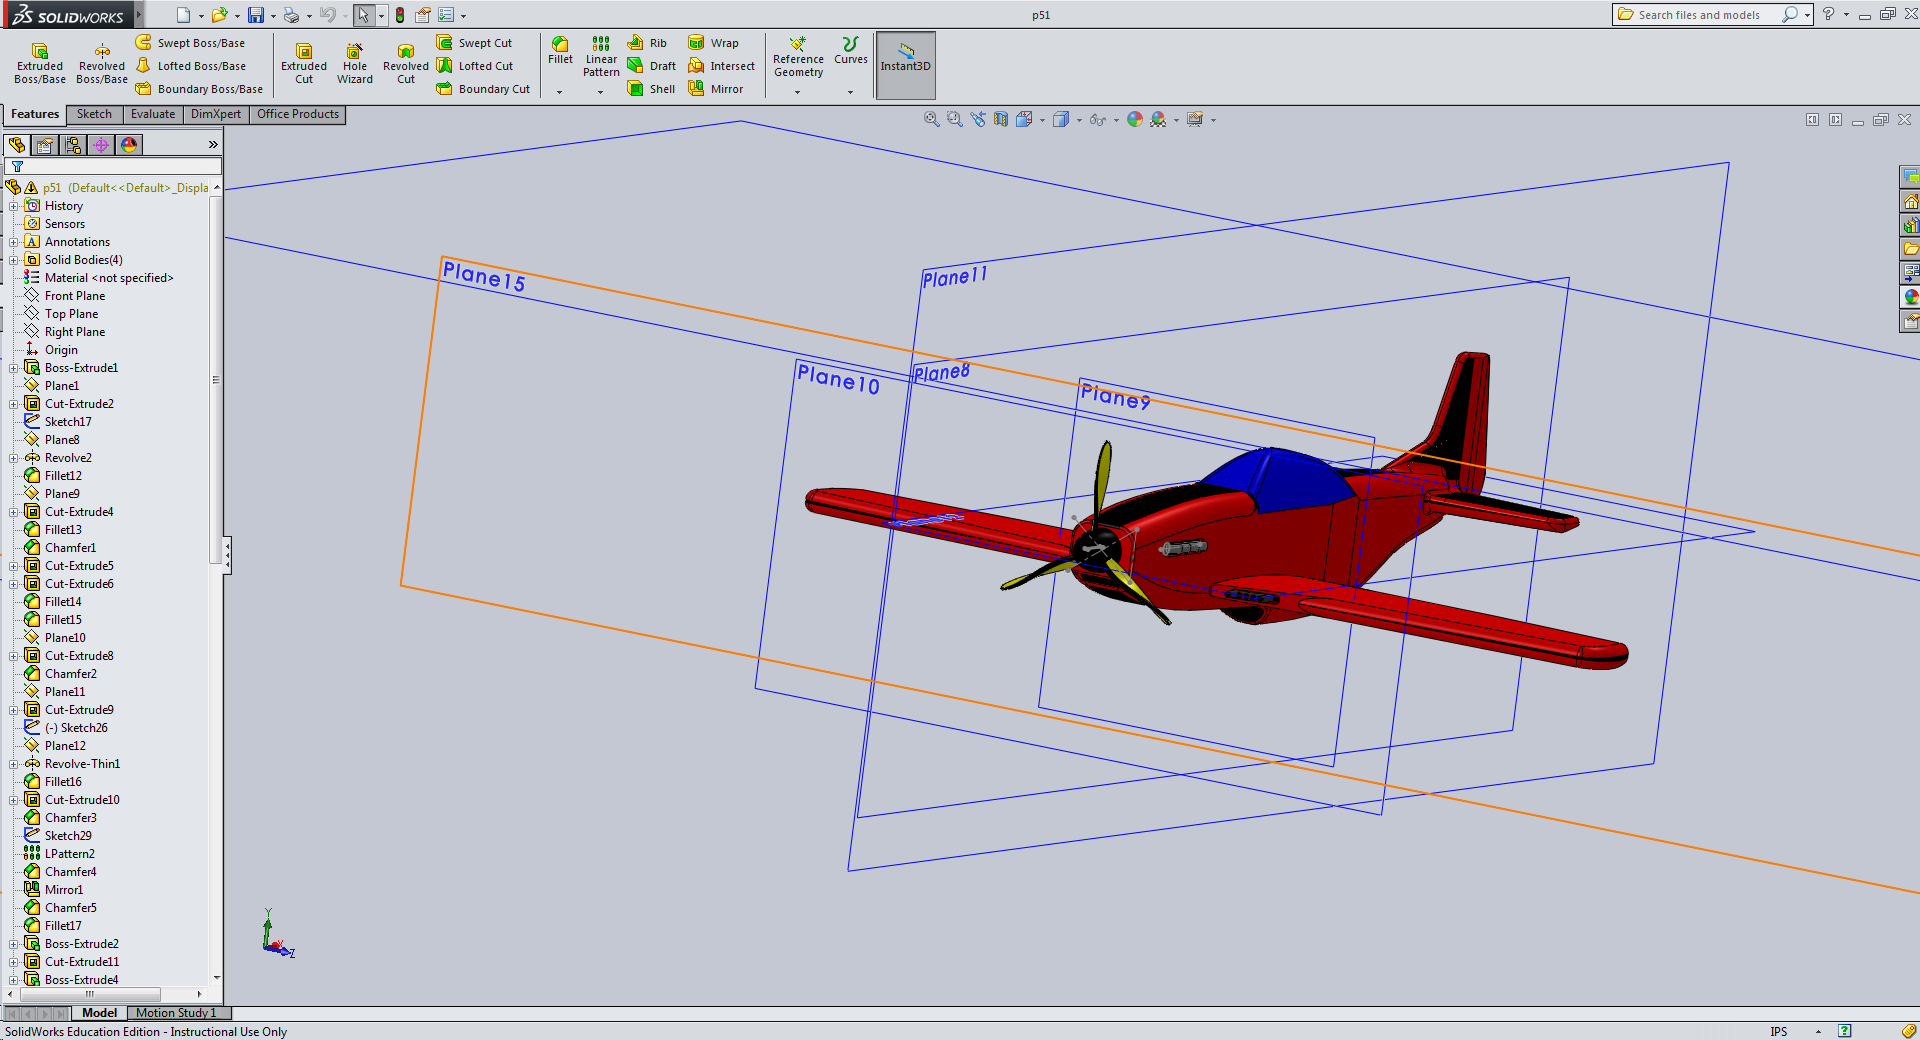The height and width of the screenshot is (1040, 1920).
Task: Click the feature tree vertical scrollbar thumb
Action: click(215, 380)
